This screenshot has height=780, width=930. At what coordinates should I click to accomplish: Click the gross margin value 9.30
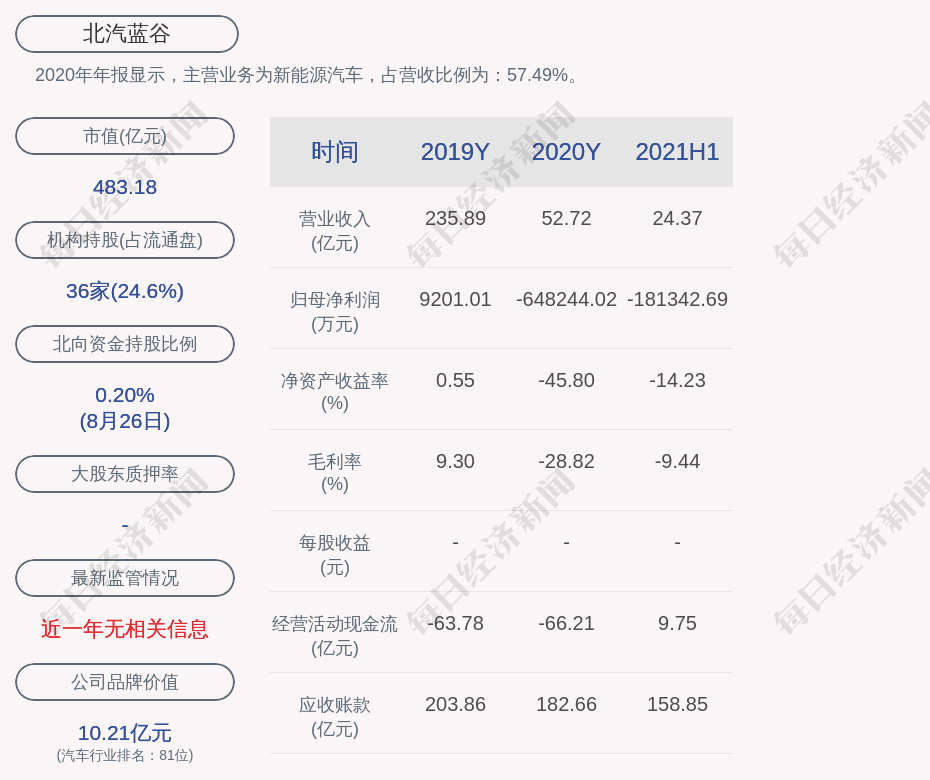pos(455,461)
